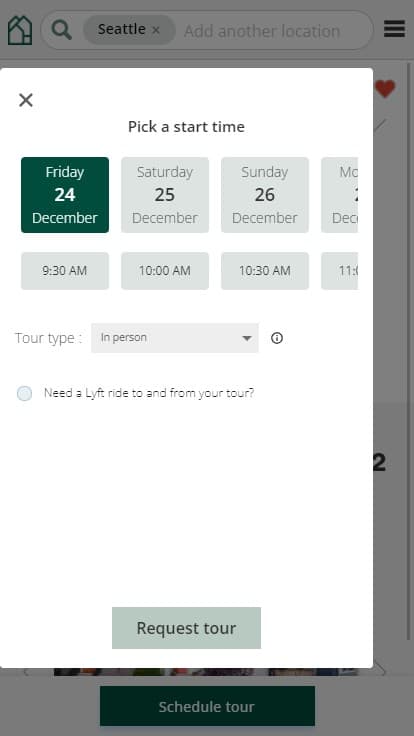The height and width of the screenshot is (736, 414).
Task: Click the red heart favorite icon
Action: tap(385, 89)
